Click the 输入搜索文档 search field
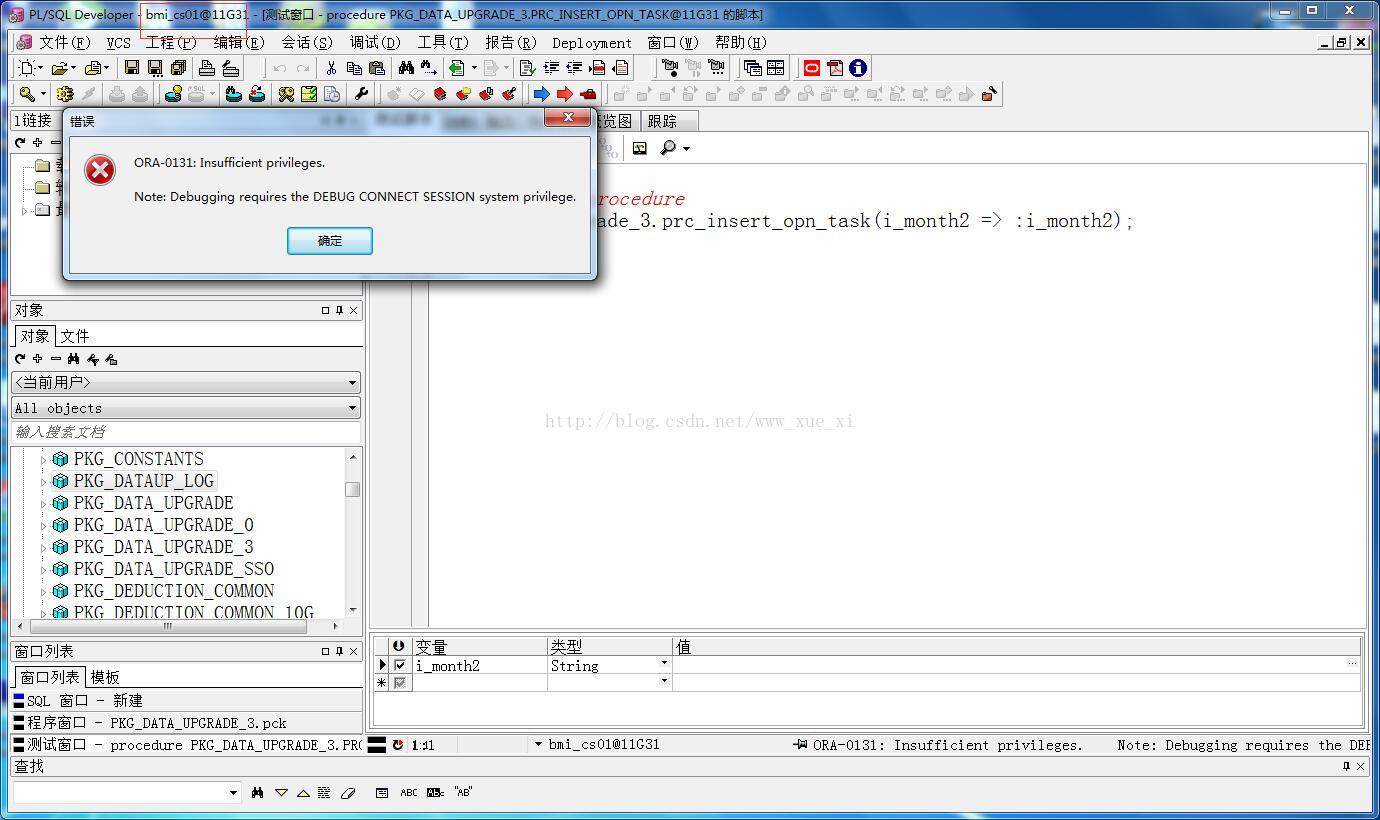The image size is (1380, 820). [x=186, y=432]
